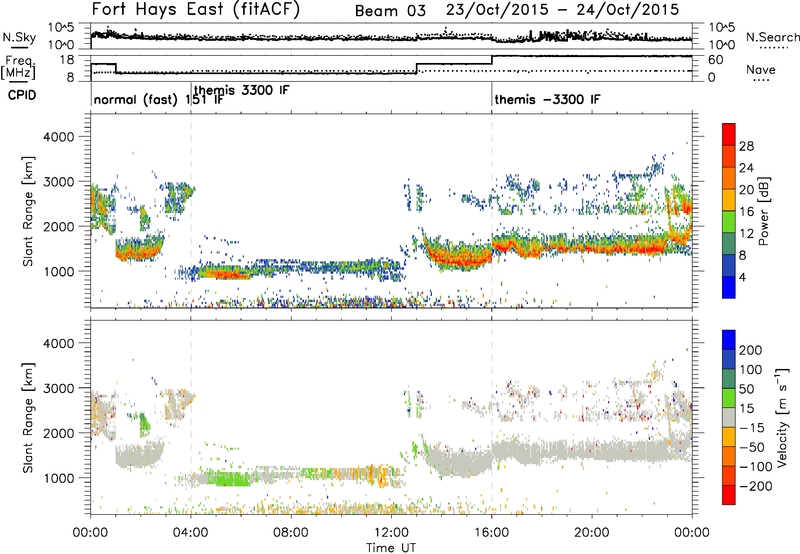Click the 12:00 time tick label
Image resolution: width=800 pixels, height=554 pixels.
[x=391, y=533]
